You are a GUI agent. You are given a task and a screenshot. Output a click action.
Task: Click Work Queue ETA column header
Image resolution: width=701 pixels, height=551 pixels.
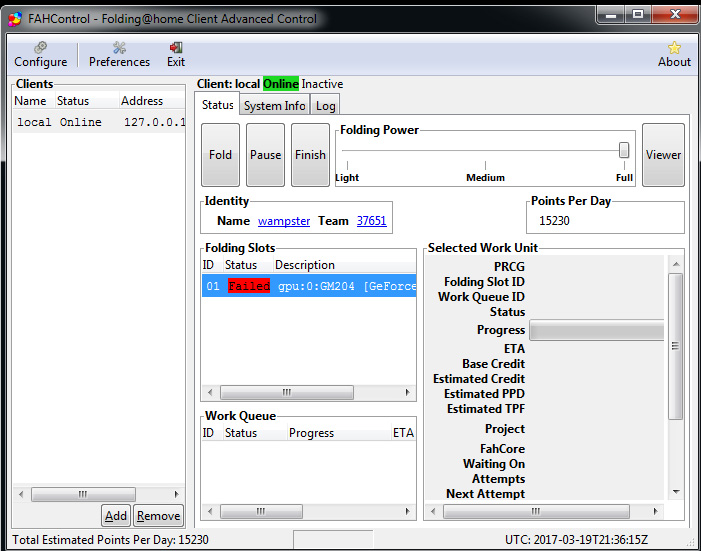[x=404, y=433]
